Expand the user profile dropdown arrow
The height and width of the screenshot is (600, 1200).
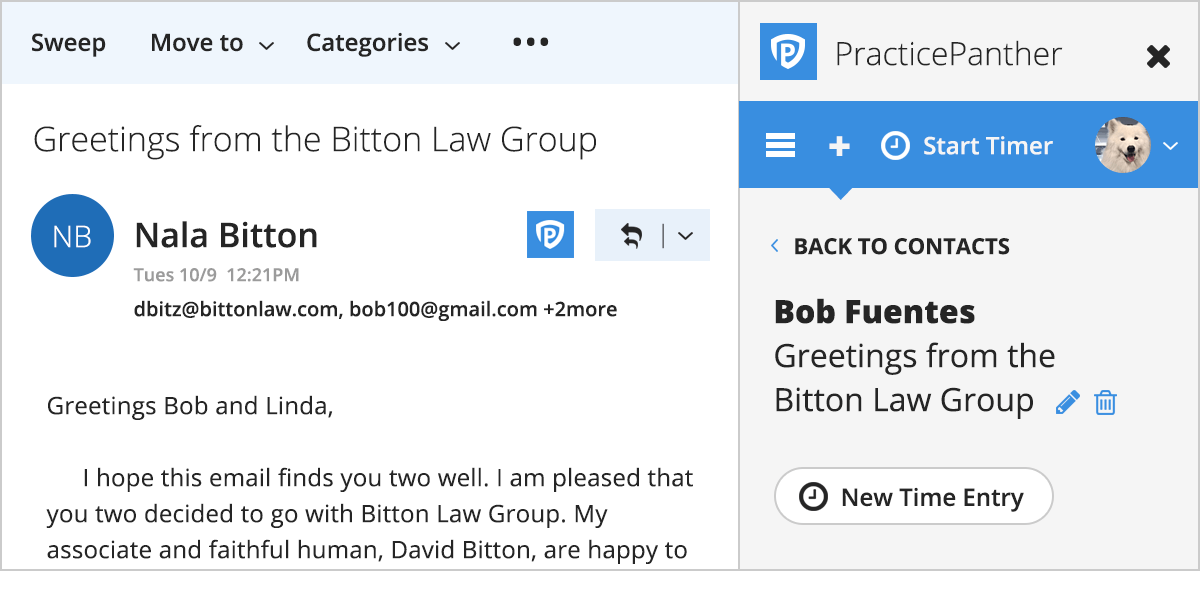click(x=1171, y=147)
